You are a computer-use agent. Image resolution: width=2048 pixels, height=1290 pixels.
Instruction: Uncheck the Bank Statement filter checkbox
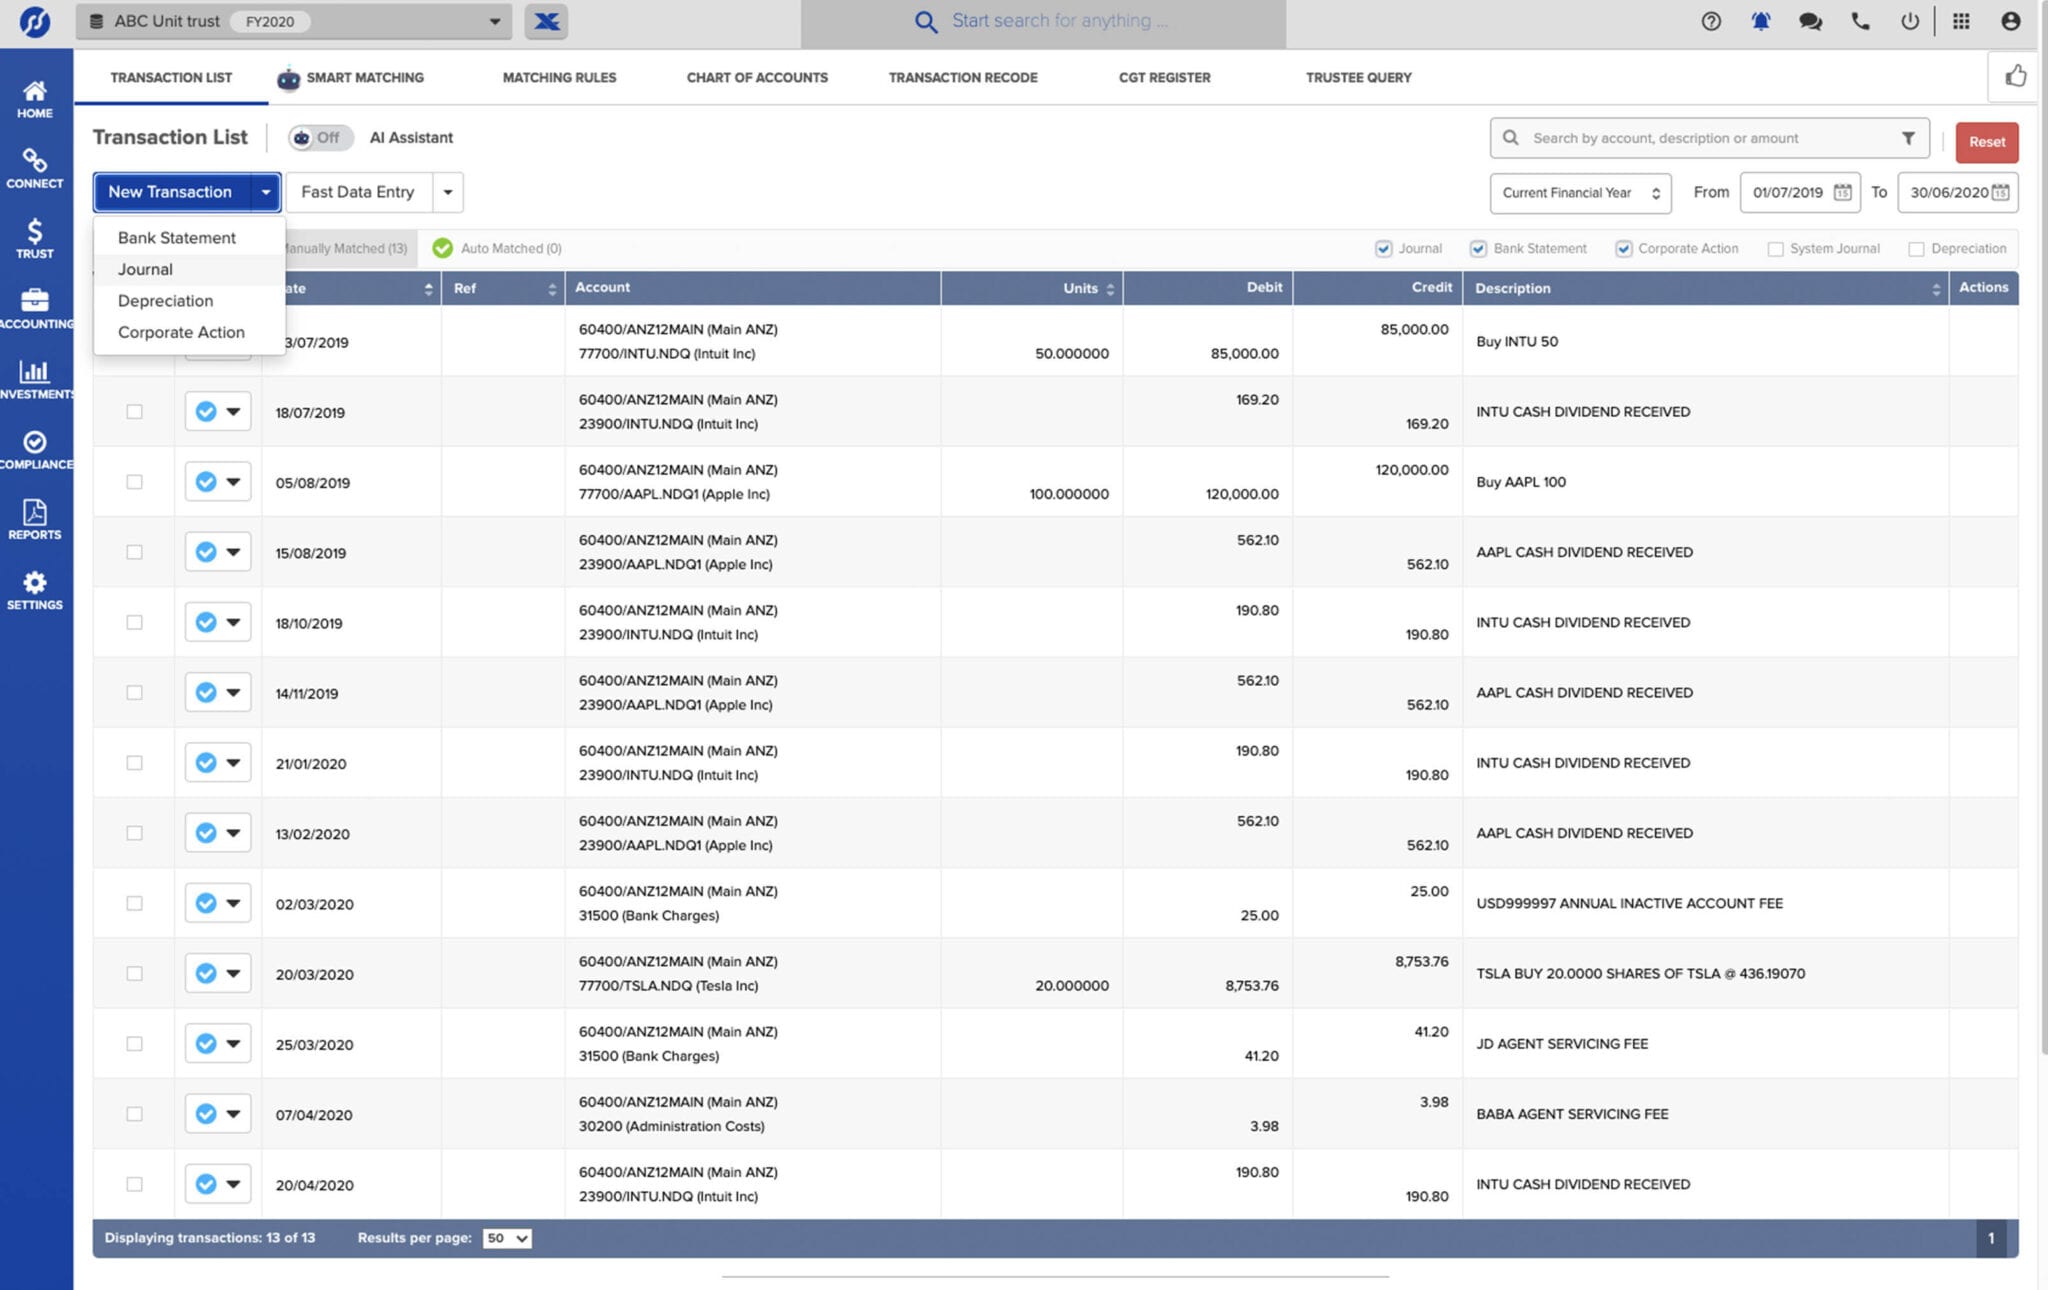point(1478,248)
